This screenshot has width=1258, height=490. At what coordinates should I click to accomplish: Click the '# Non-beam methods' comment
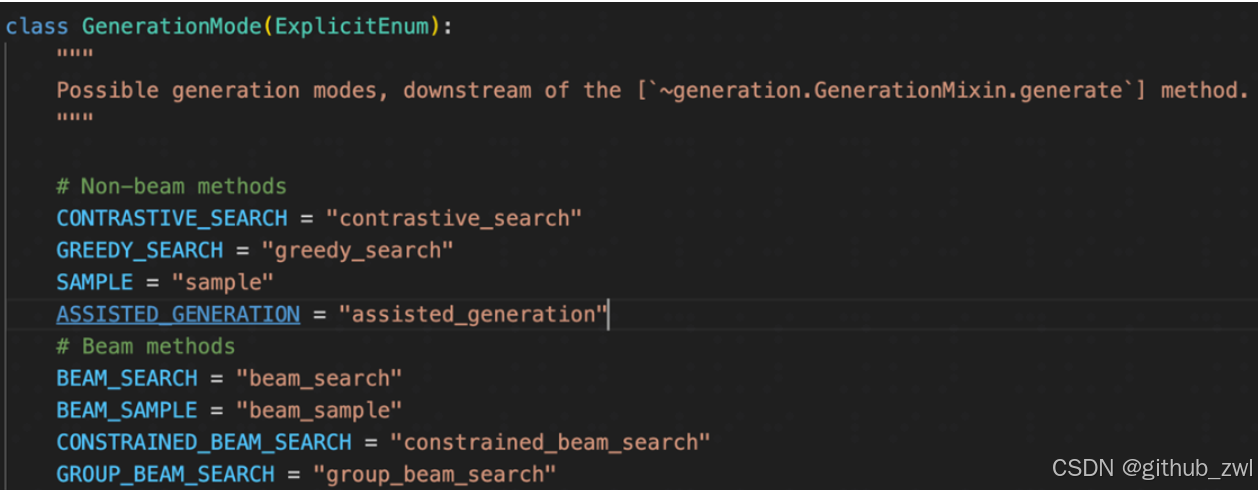(171, 186)
